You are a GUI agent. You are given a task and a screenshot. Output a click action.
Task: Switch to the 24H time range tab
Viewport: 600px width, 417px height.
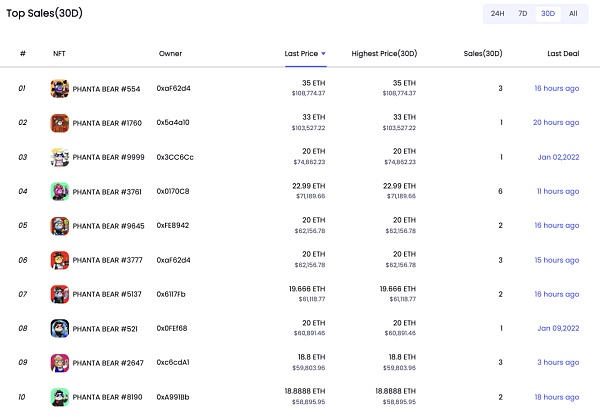(x=497, y=14)
